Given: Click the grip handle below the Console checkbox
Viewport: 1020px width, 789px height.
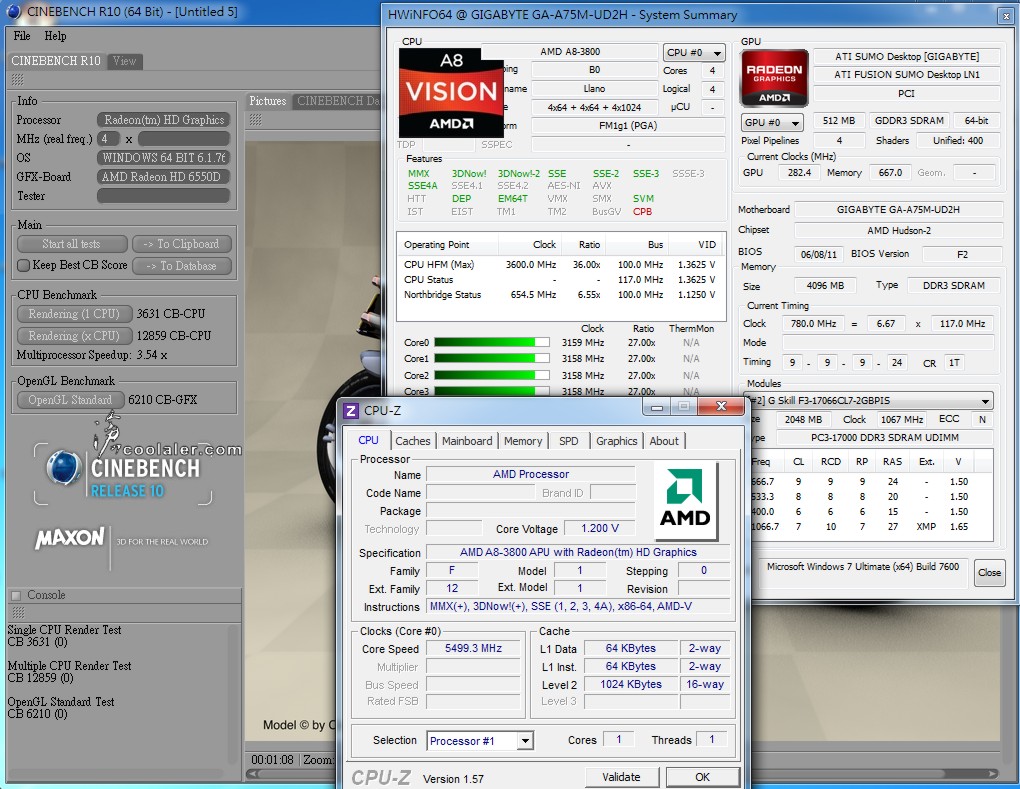Looking at the screenshot, I should (x=18, y=612).
